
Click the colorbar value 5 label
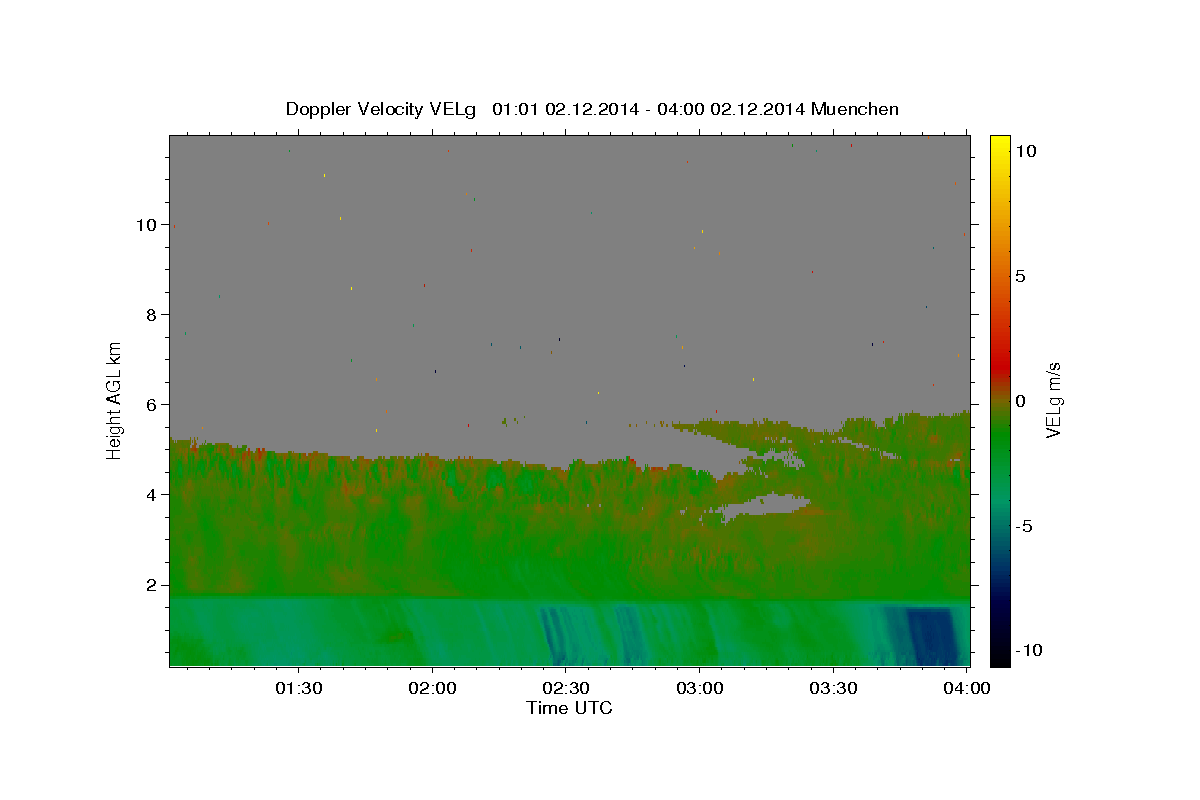[x=1020, y=276]
